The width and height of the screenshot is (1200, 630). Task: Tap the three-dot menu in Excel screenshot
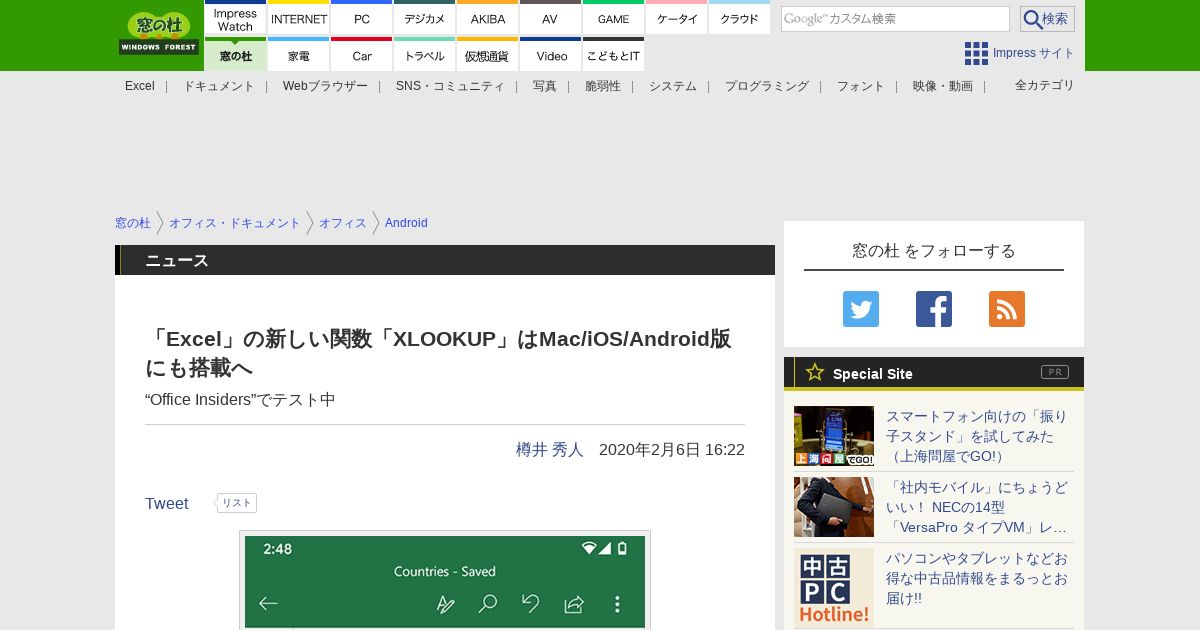tap(617, 604)
